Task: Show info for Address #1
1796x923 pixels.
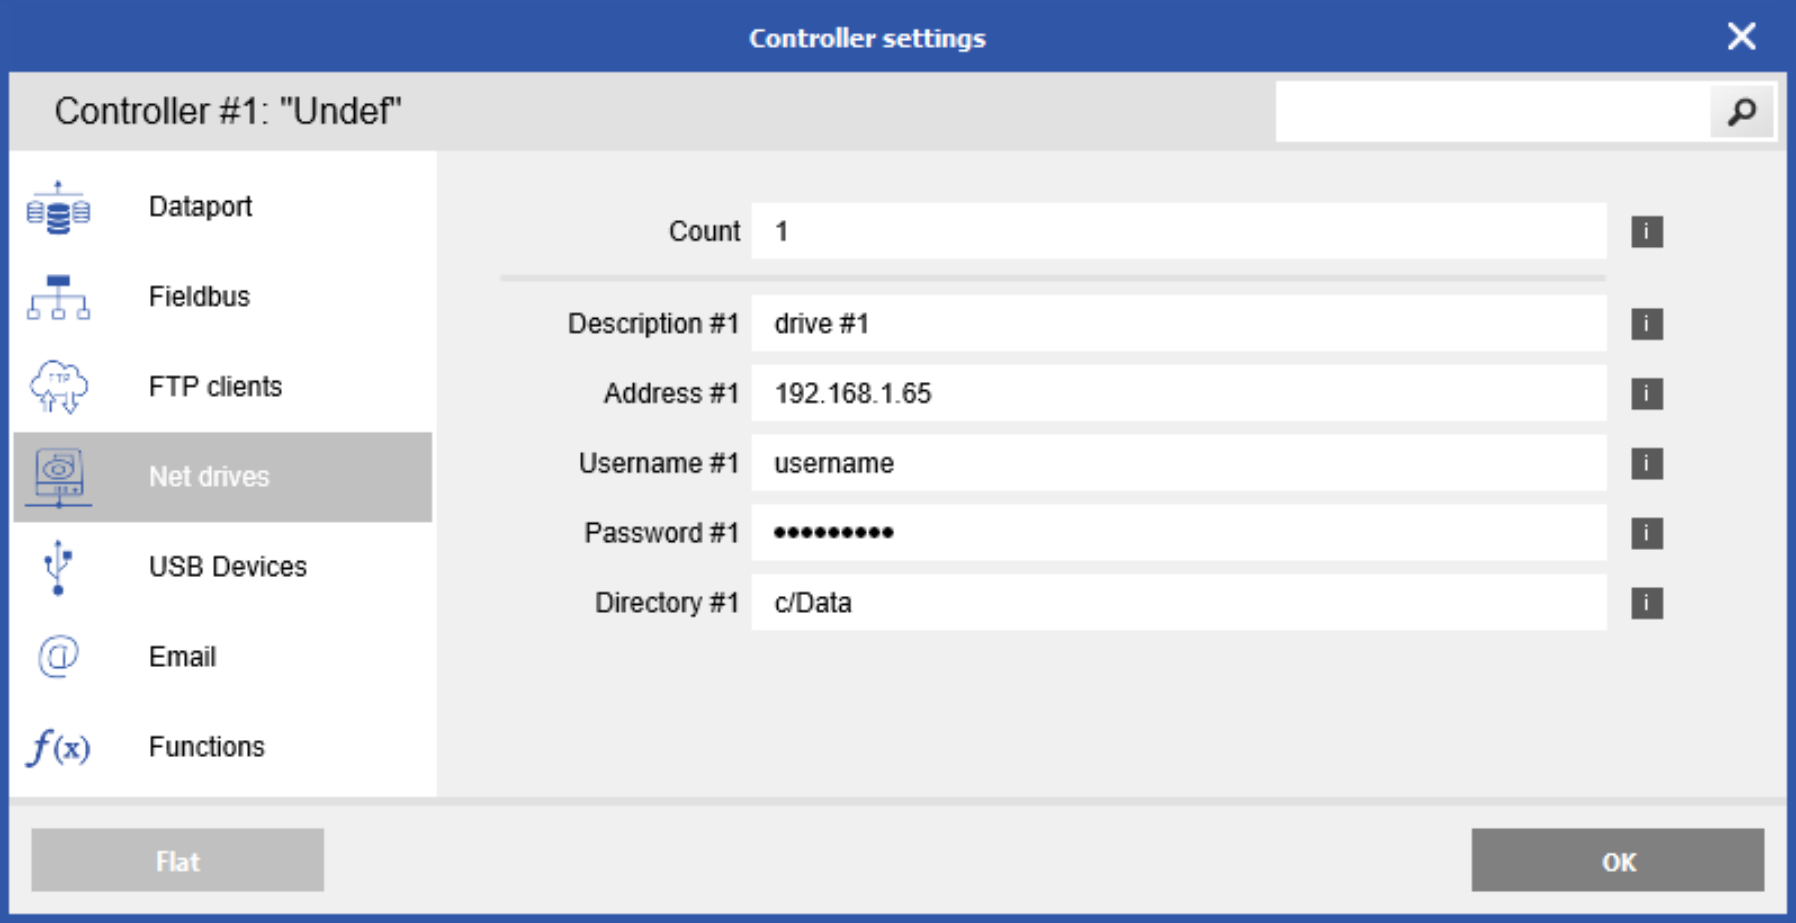Action: tap(1647, 394)
